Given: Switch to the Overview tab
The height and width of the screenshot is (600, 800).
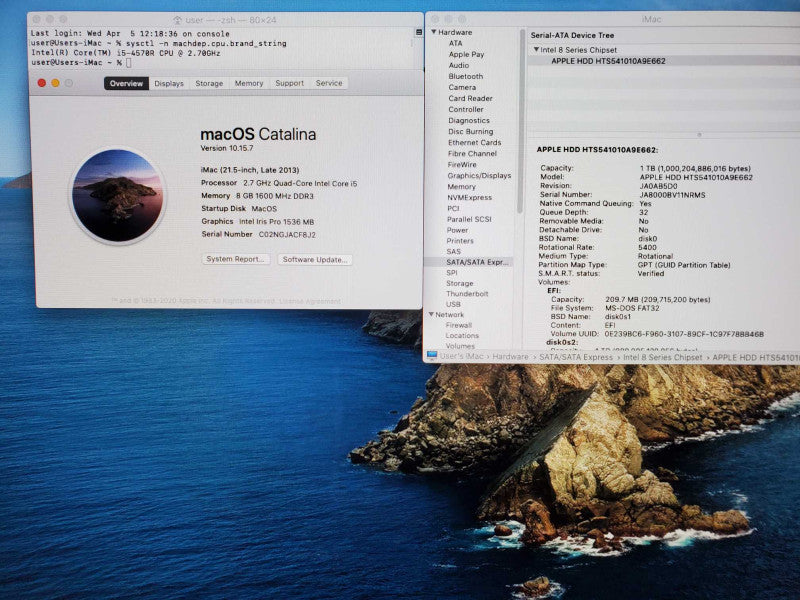Looking at the screenshot, I should 126,83.
